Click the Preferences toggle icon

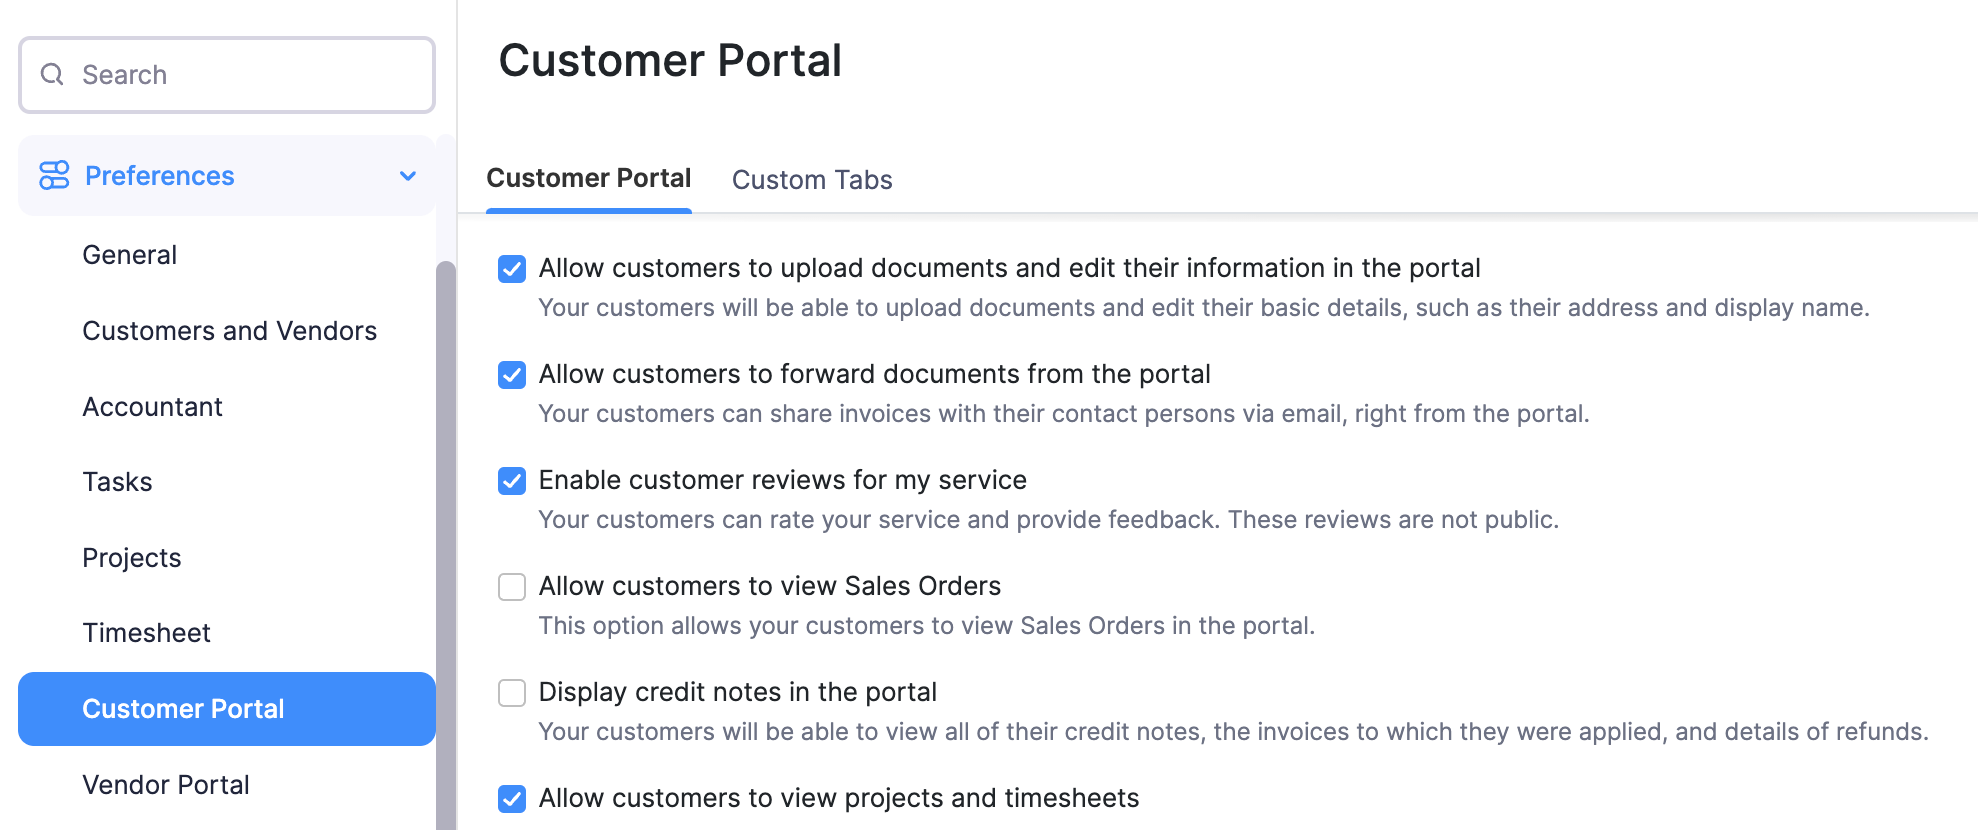54,175
